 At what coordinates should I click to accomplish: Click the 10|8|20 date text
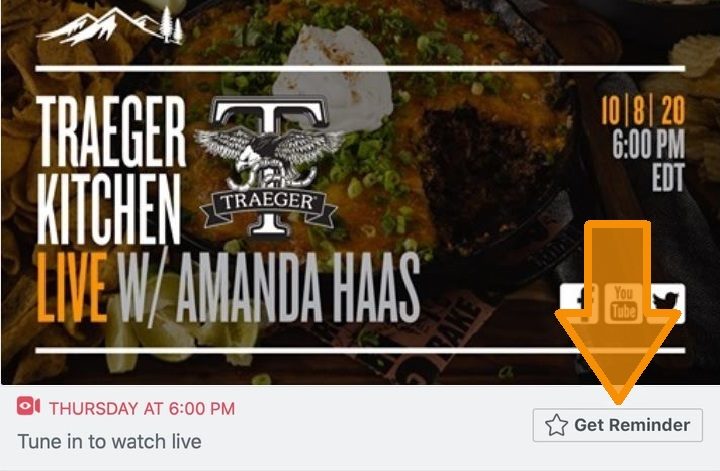[x=643, y=110]
